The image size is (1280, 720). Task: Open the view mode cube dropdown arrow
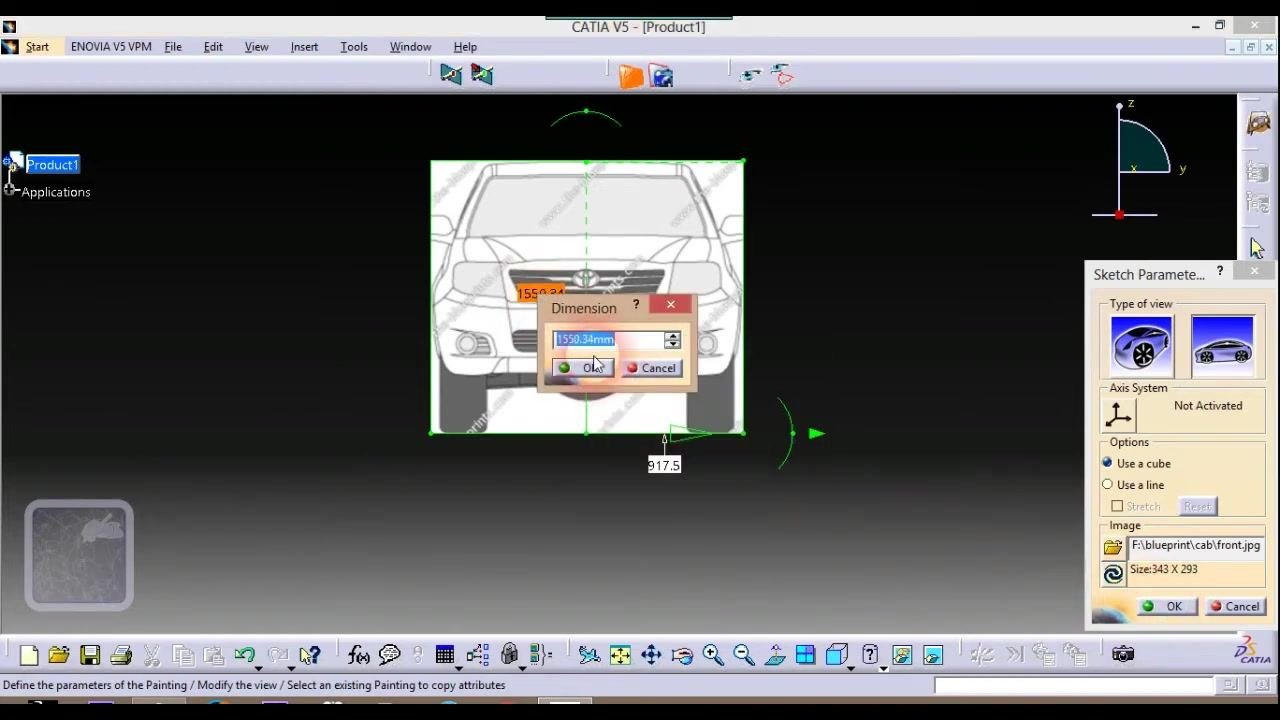coord(851,667)
